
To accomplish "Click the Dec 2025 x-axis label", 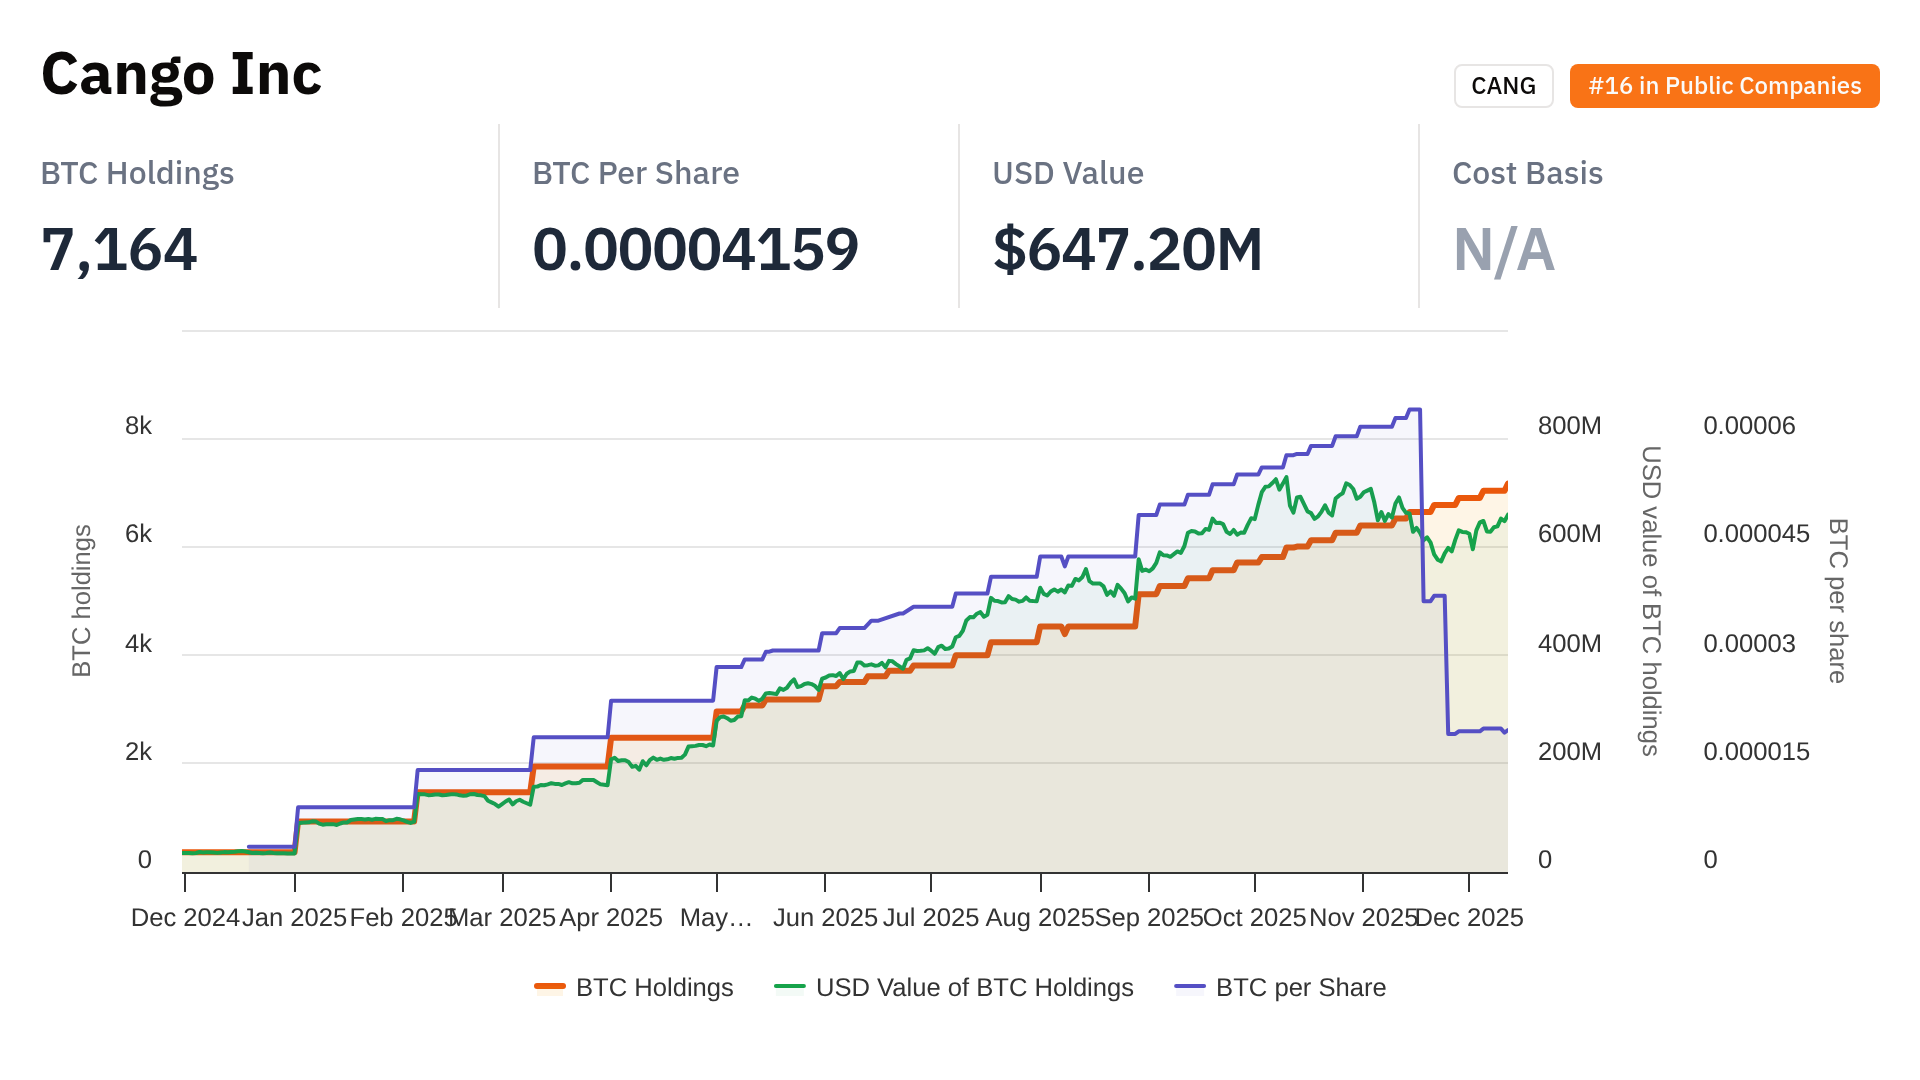I will (1469, 918).
